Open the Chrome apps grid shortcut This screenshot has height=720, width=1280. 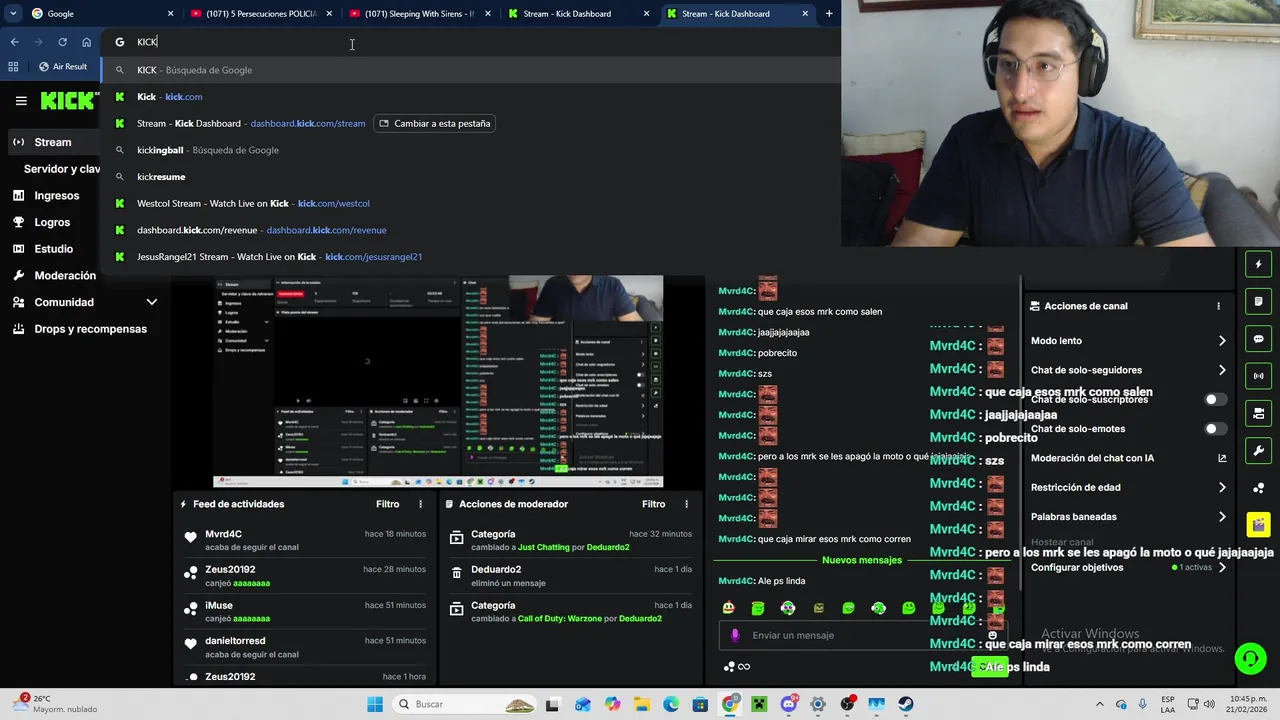[x=13, y=66]
